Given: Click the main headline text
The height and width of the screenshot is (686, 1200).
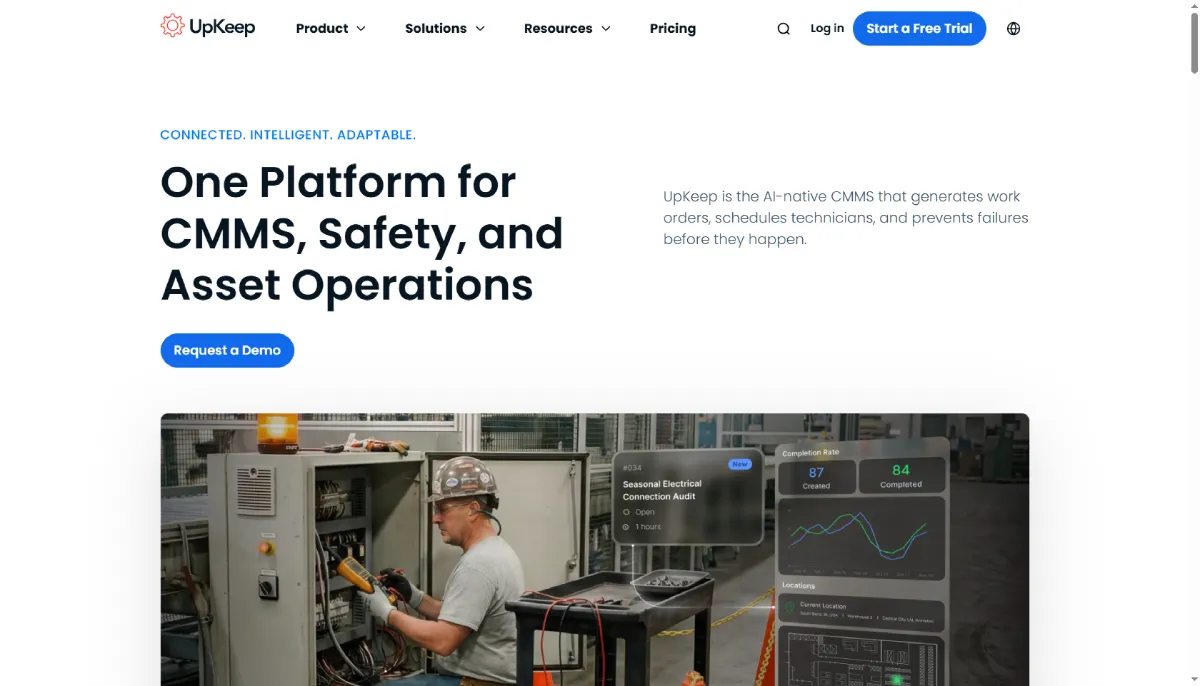Looking at the screenshot, I should click(x=362, y=233).
